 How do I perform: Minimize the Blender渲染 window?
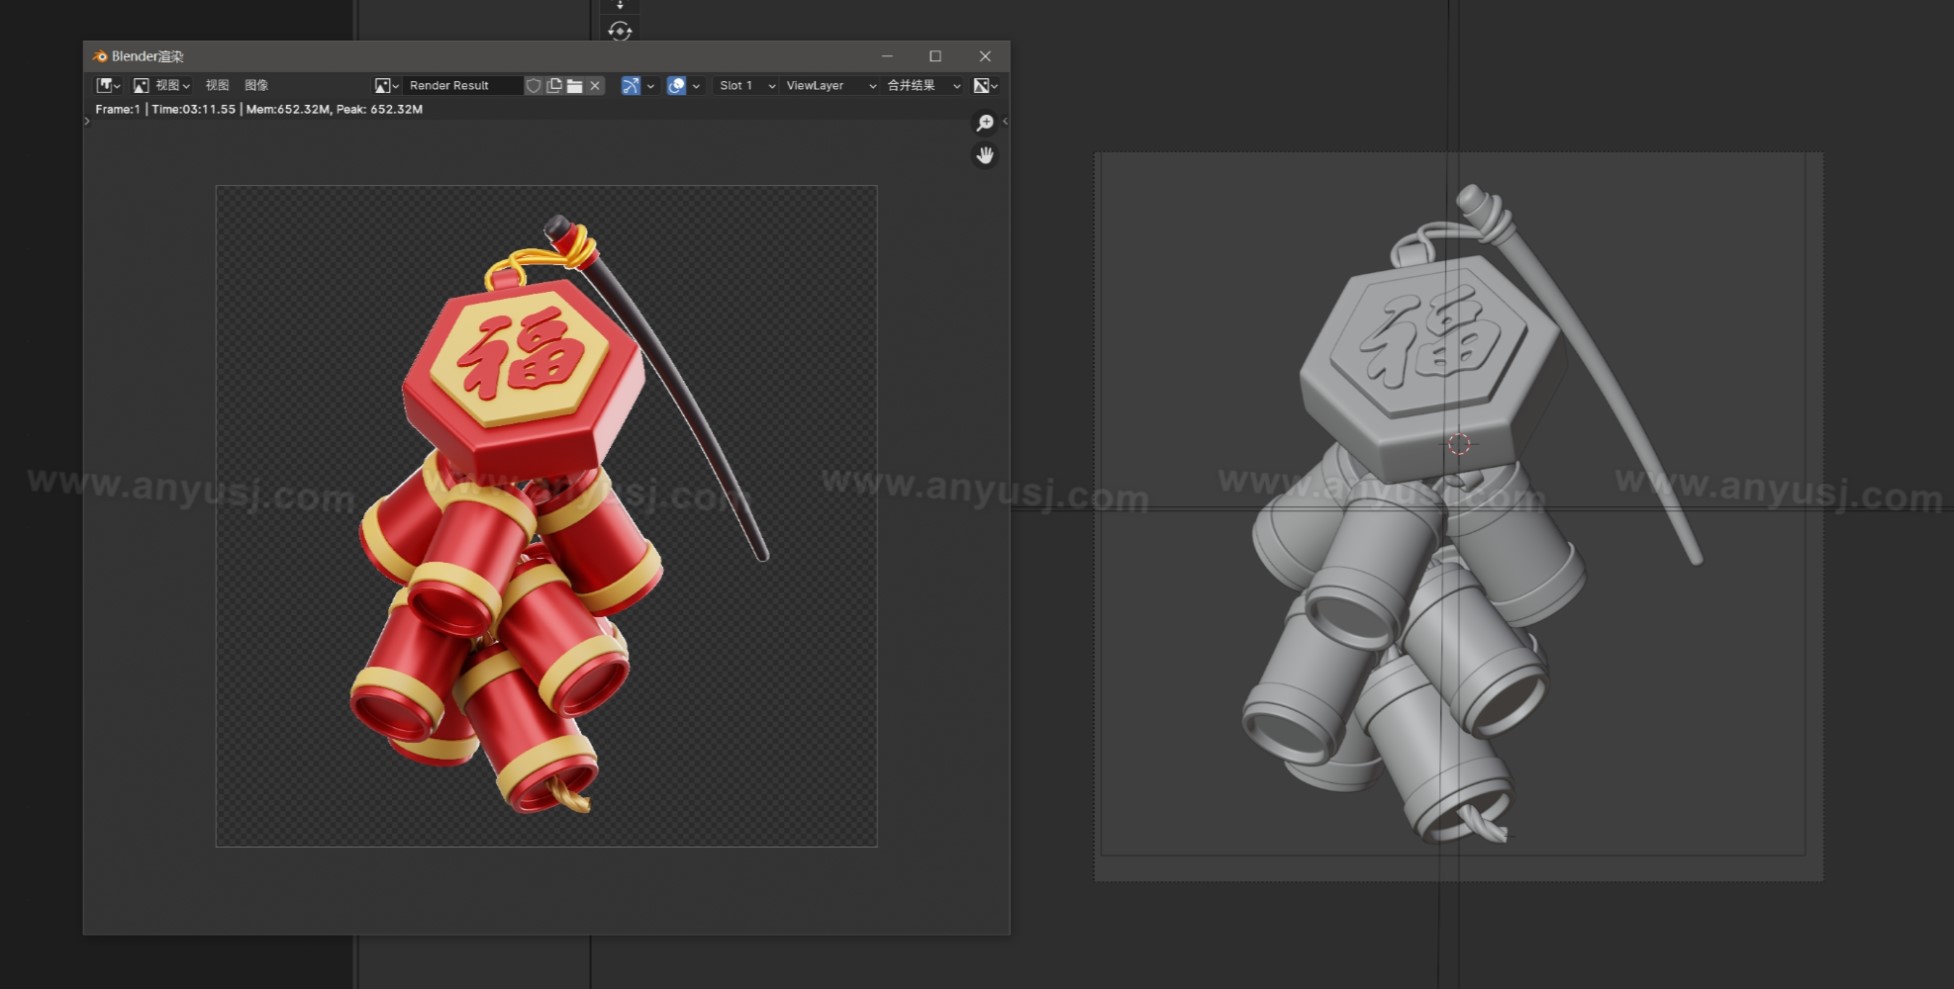point(887,56)
